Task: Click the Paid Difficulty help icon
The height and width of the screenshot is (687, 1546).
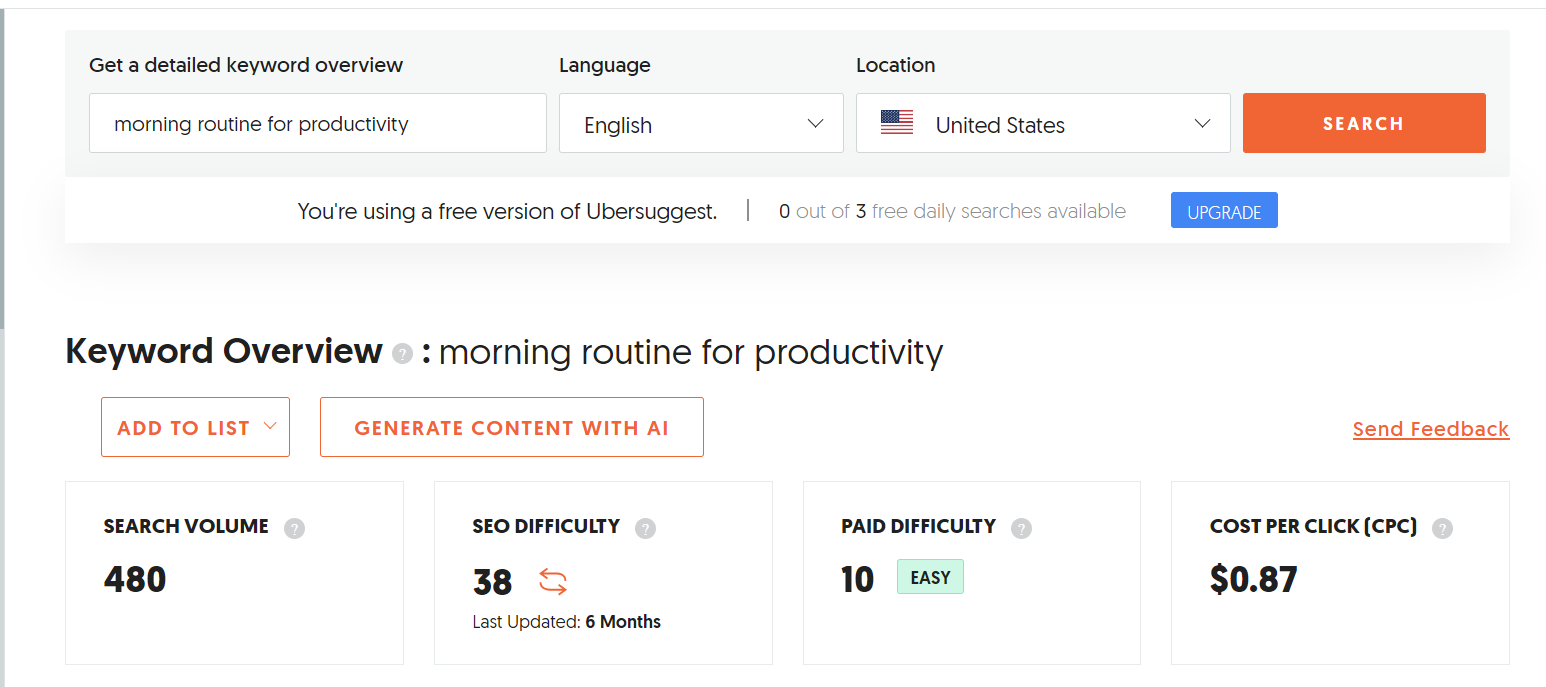Action: tap(1021, 528)
